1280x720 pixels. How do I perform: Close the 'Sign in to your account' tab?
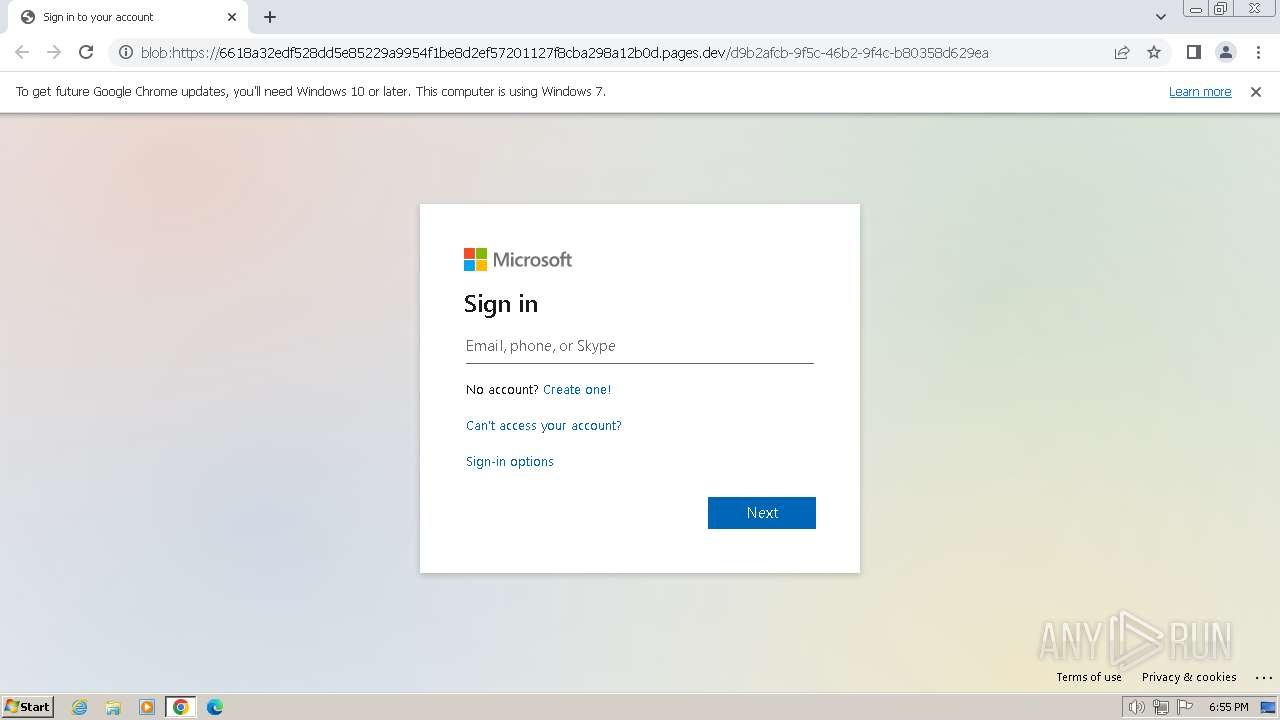click(x=232, y=17)
